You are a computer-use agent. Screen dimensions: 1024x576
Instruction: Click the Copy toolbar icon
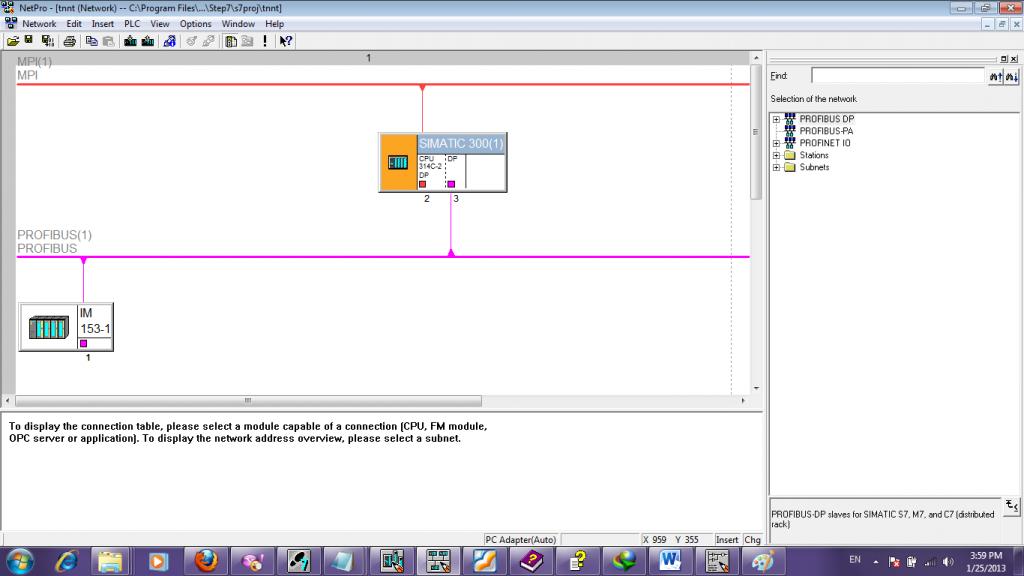[91, 41]
